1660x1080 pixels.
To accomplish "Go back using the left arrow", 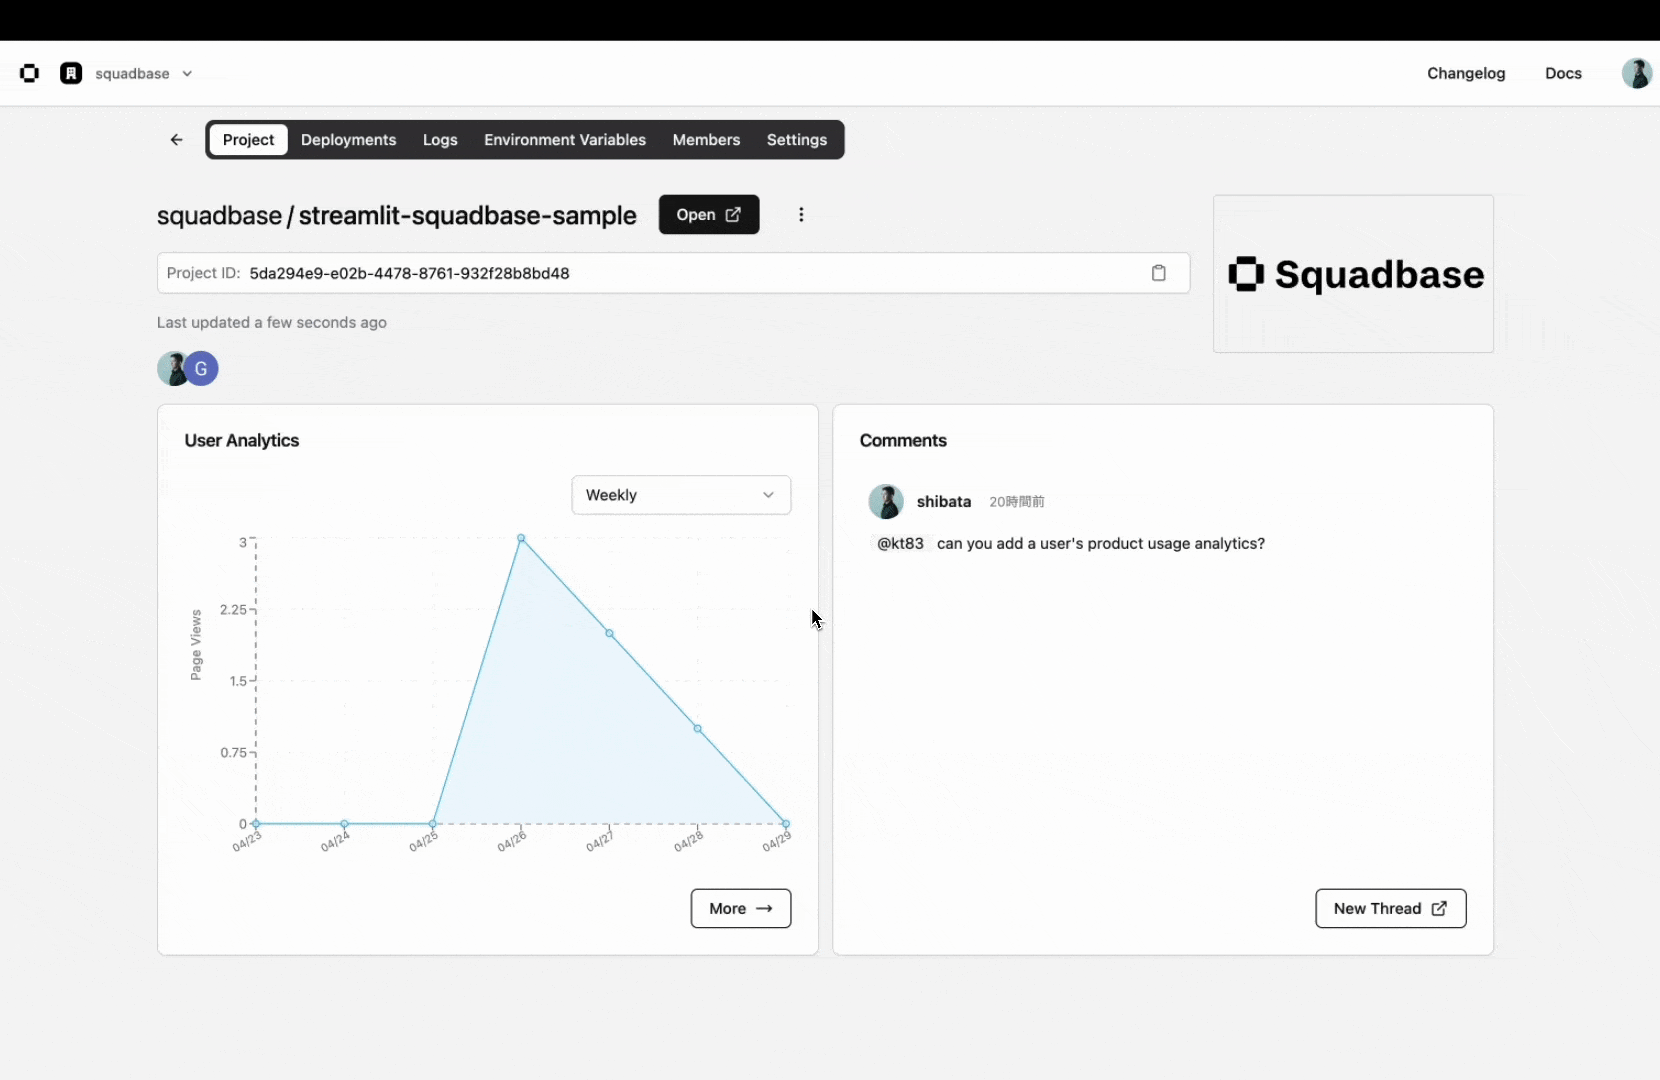I will click(177, 140).
